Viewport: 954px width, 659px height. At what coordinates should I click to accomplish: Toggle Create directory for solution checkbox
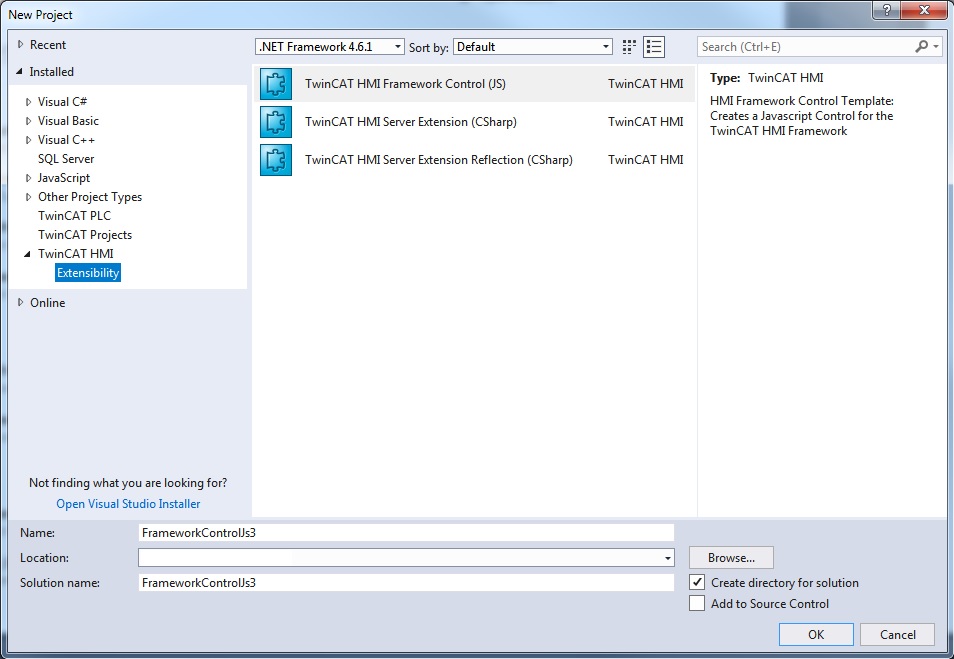(x=697, y=582)
